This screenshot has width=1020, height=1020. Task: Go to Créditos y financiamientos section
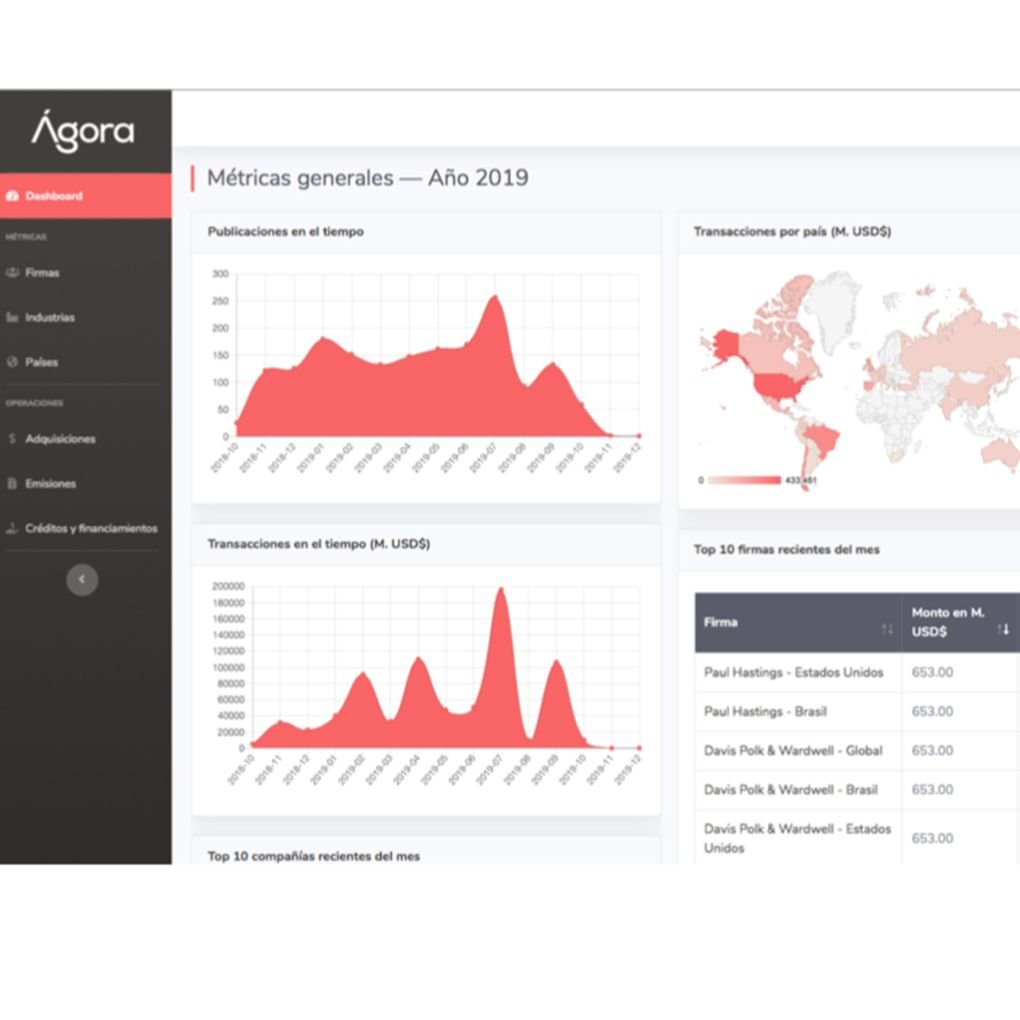(x=91, y=528)
